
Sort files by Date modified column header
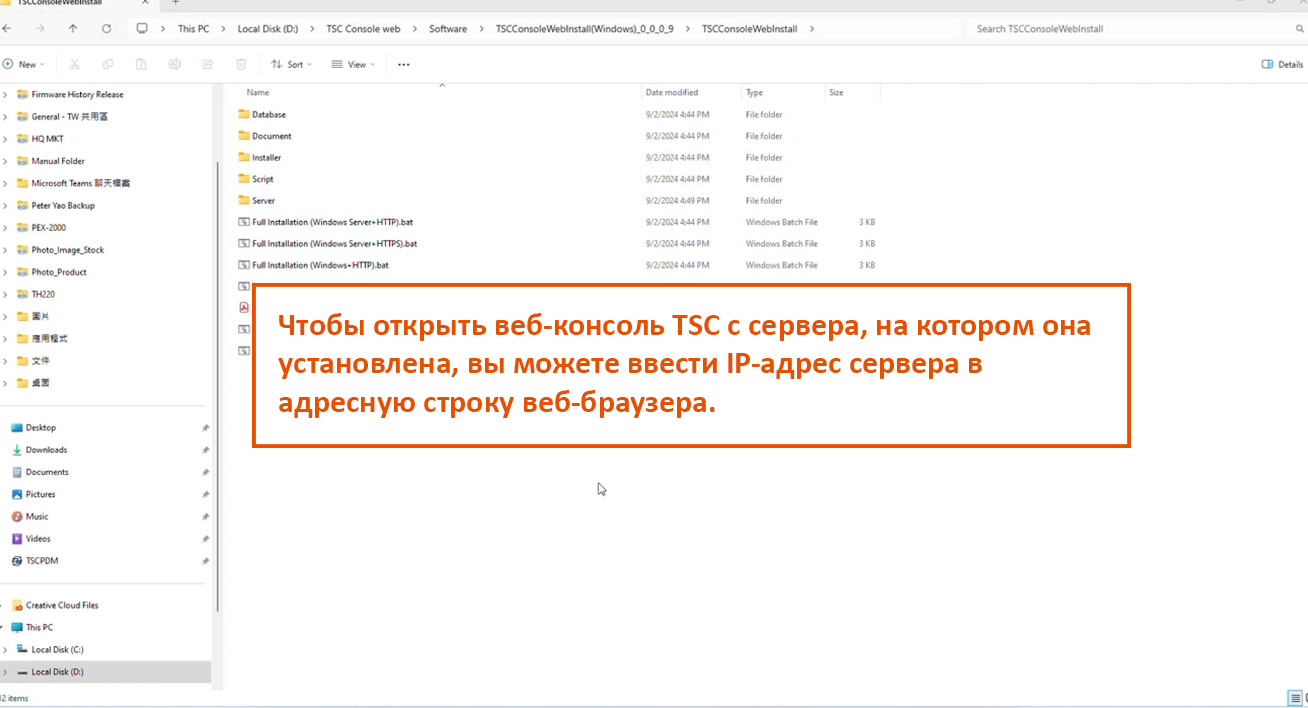tap(672, 92)
